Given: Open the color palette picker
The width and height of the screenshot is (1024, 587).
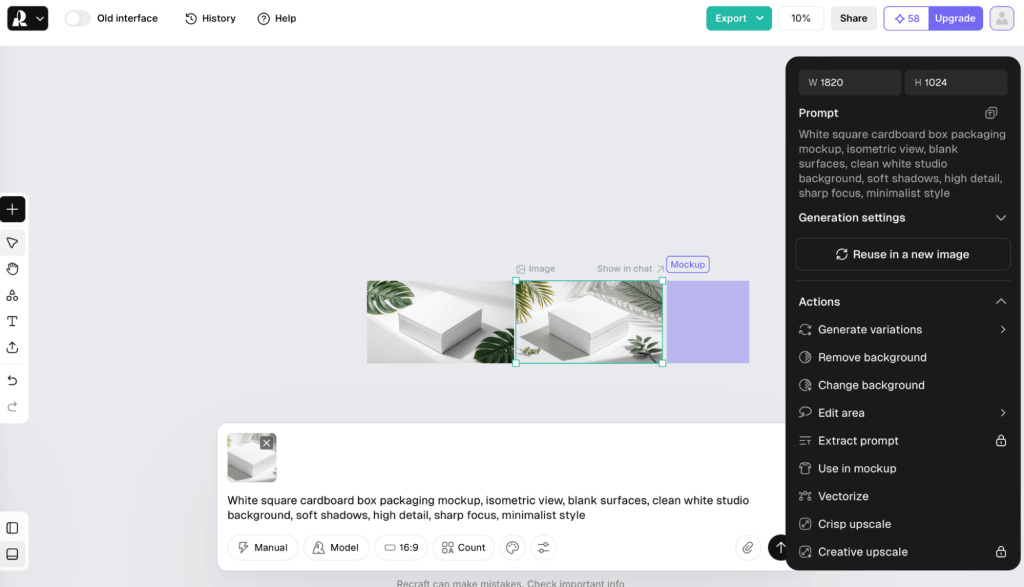Looking at the screenshot, I should tap(512, 547).
